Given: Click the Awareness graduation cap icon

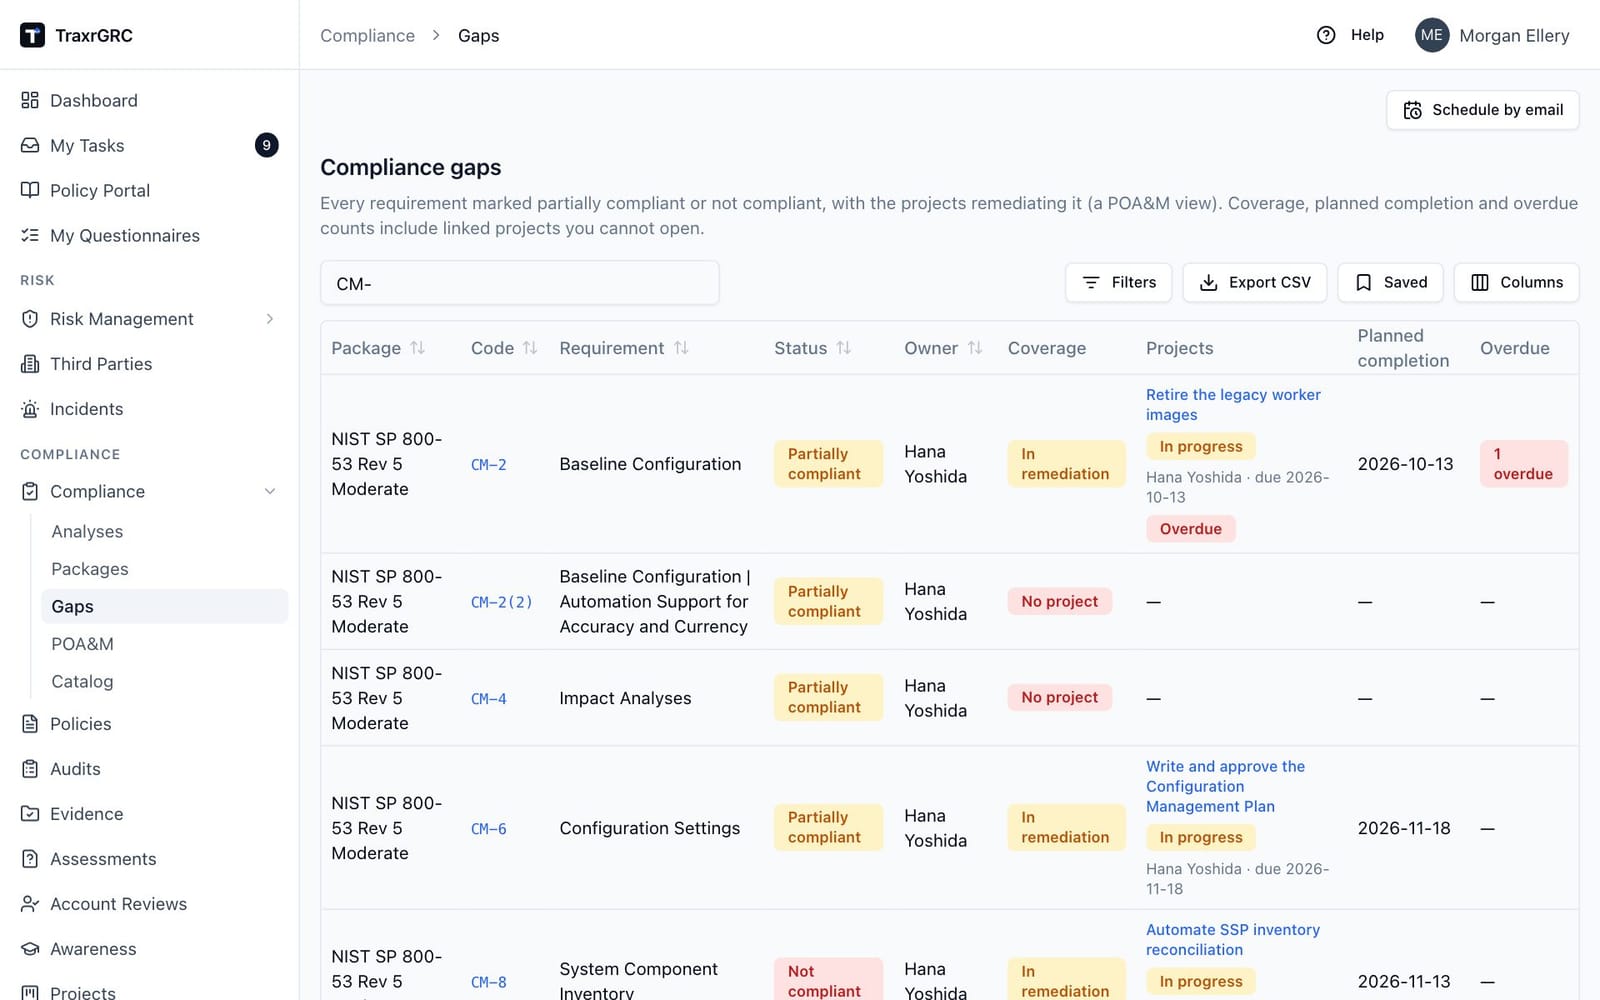Looking at the screenshot, I should [x=30, y=949].
